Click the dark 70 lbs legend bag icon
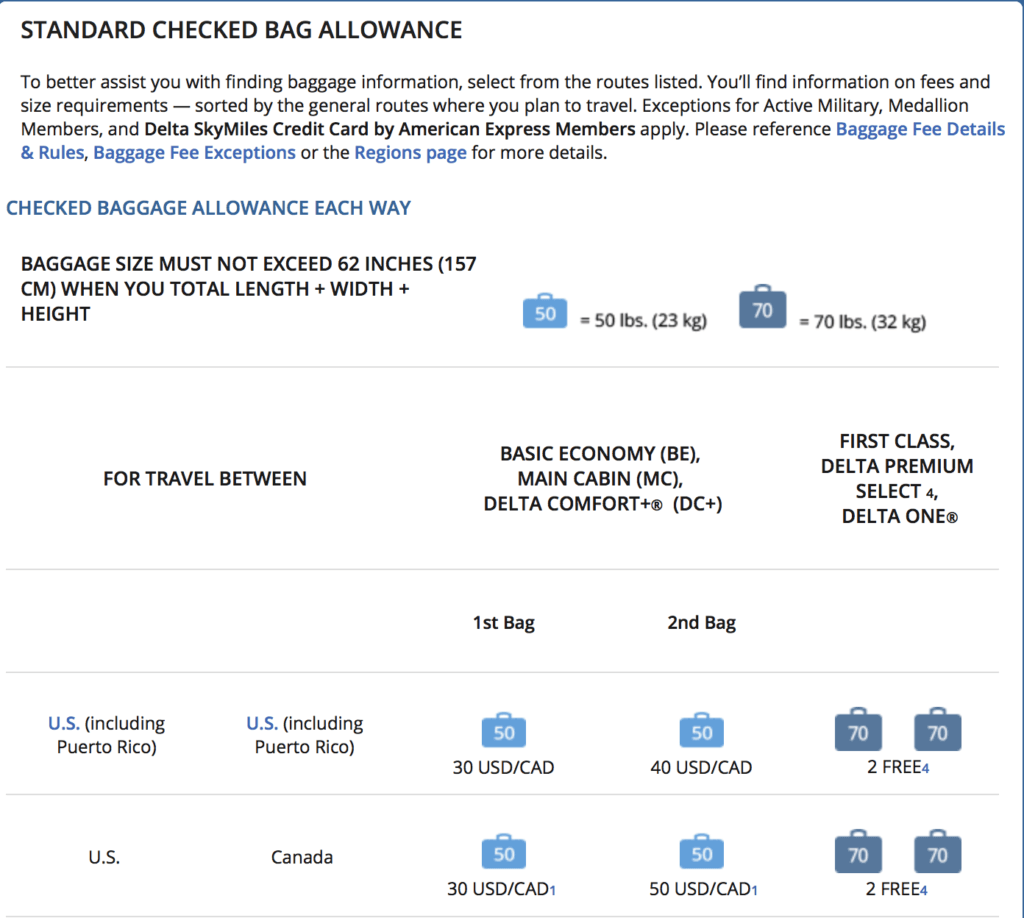This screenshot has width=1024, height=918. 762,306
